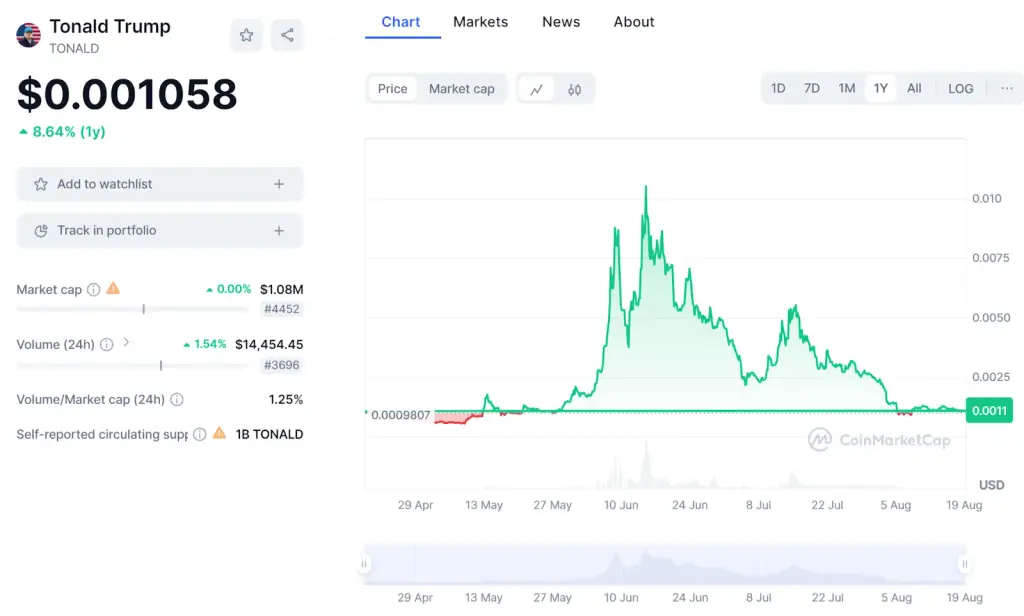Click the left handle of the range selector
Screen dimensions: 1024x616
click(364, 563)
